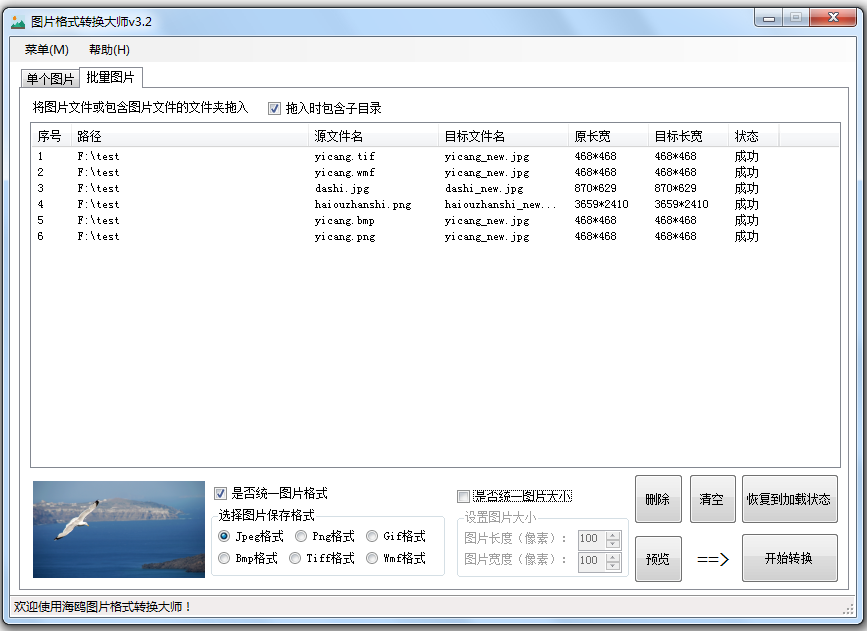This screenshot has width=867, height=631.
Task: Click the 状态 column header
Action: click(754, 136)
